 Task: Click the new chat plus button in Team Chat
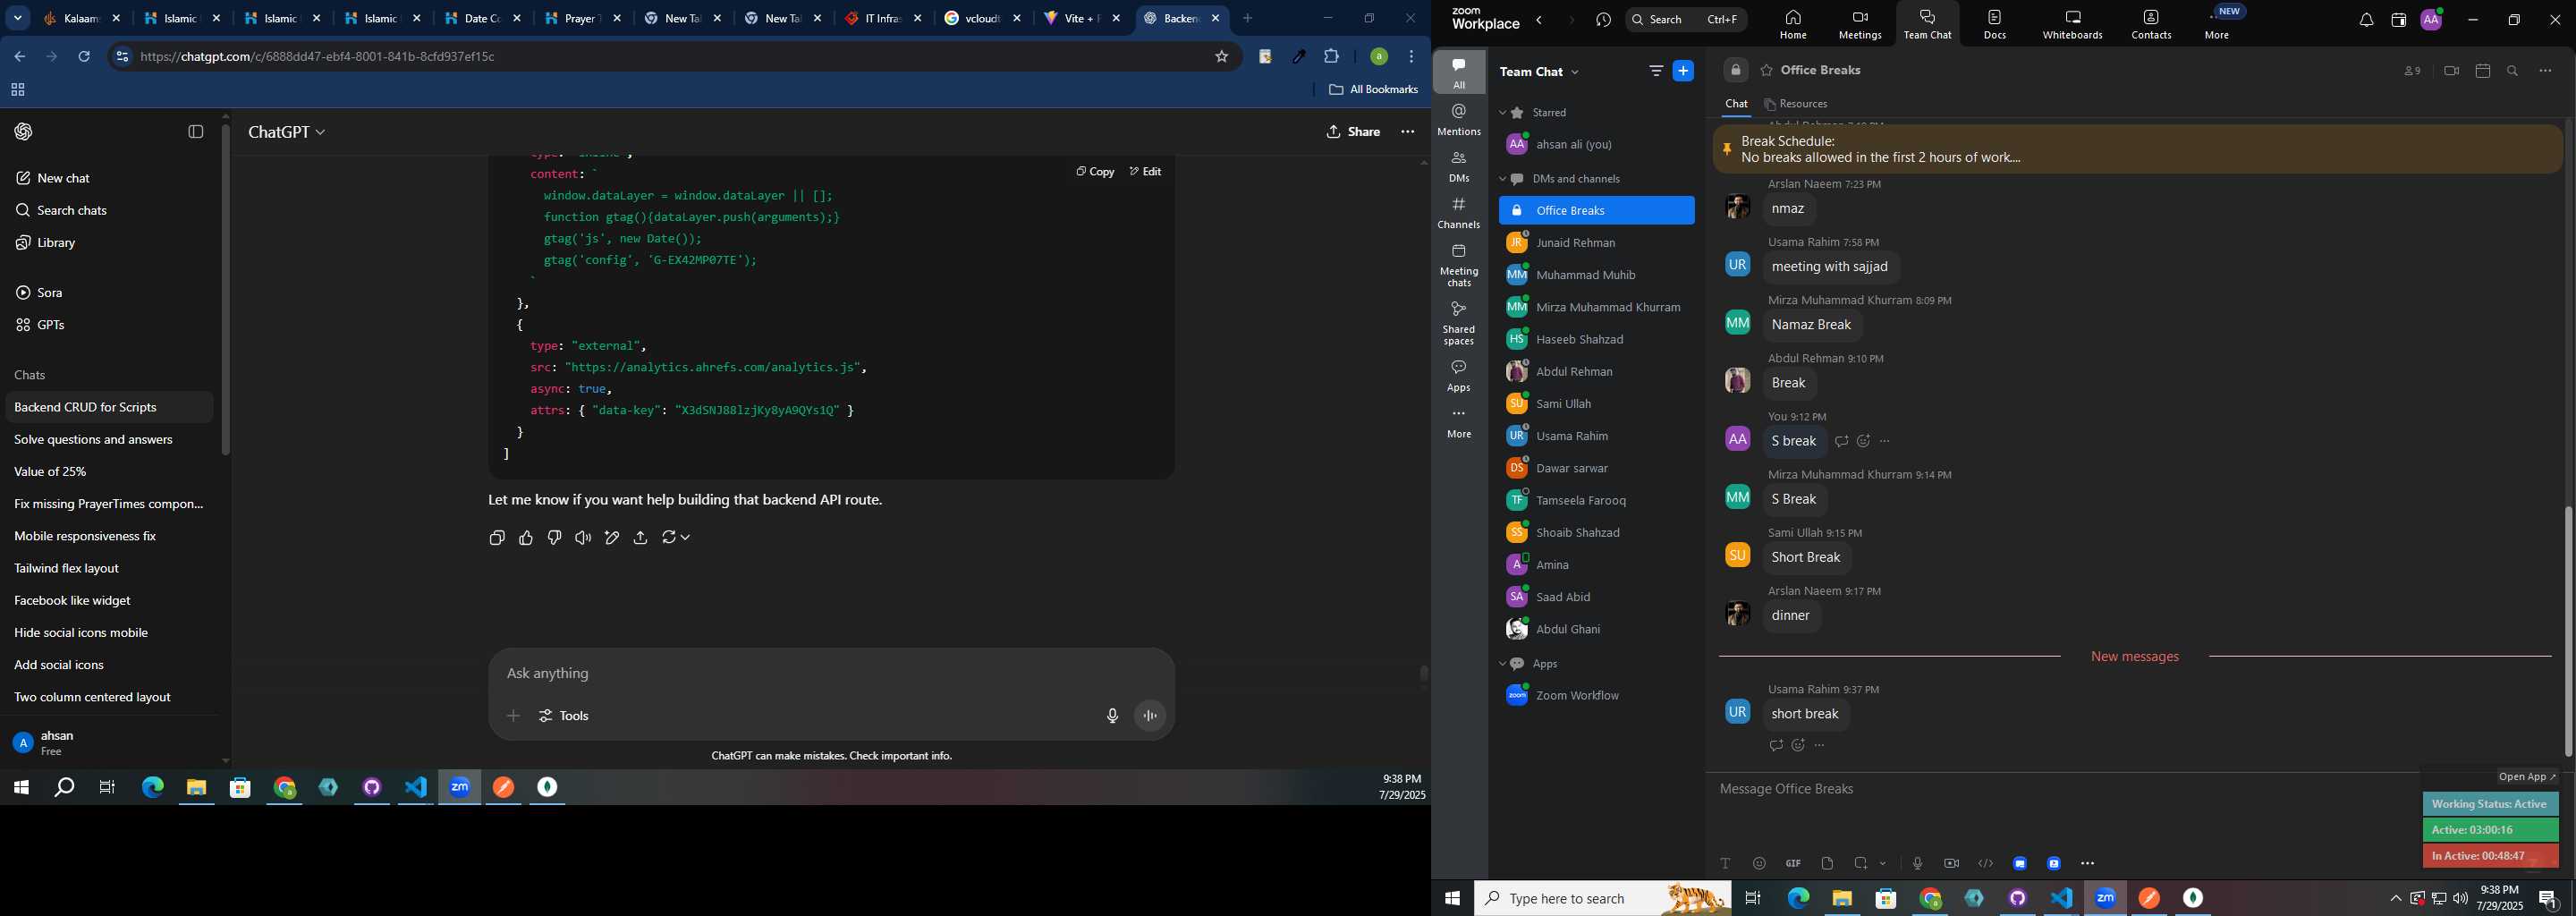click(x=1684, y=71)
